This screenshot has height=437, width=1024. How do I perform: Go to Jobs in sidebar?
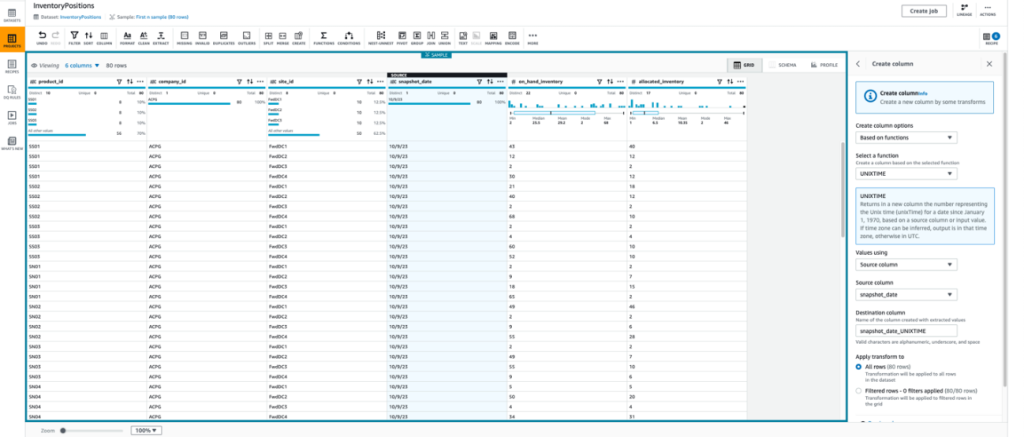pyautogui.click(x=12, y=118)
